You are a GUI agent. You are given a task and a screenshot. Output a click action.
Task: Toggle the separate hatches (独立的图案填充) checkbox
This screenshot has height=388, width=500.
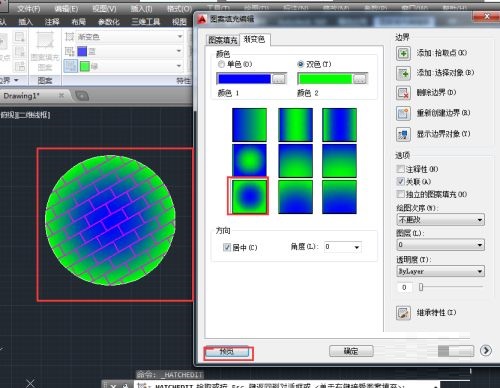coord(401,194)
